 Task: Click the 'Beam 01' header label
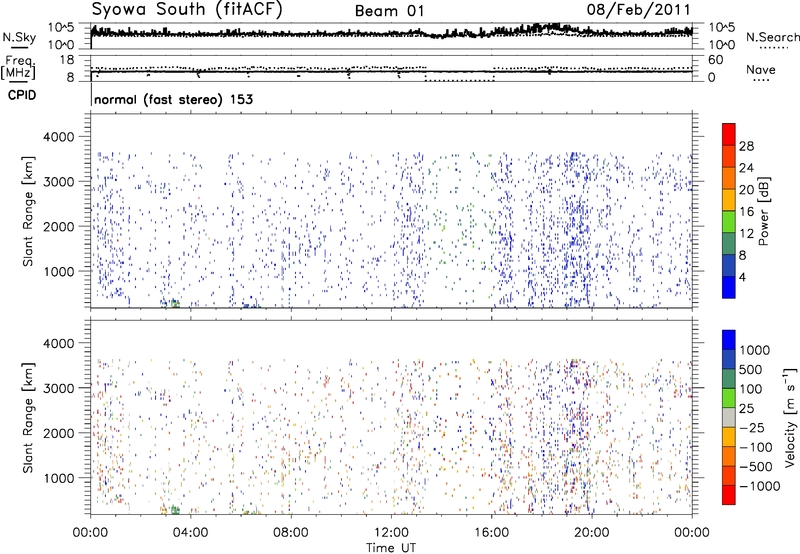[389, 11]
